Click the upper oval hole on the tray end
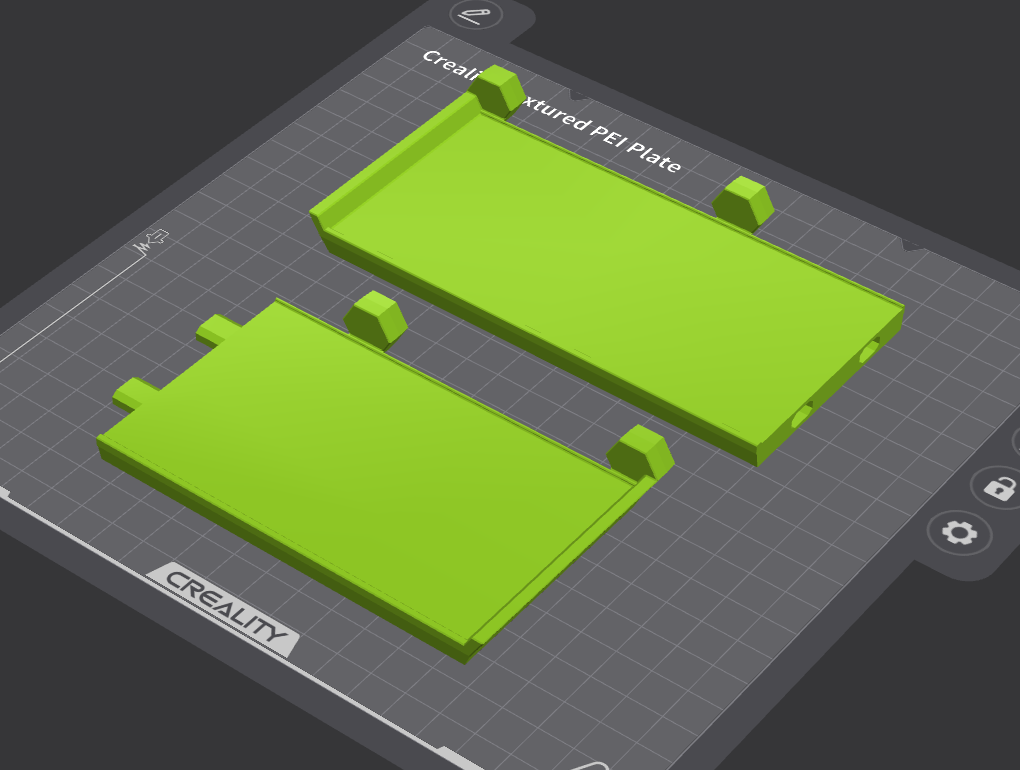The image size is (1020, 770). [x=870, y=349]
